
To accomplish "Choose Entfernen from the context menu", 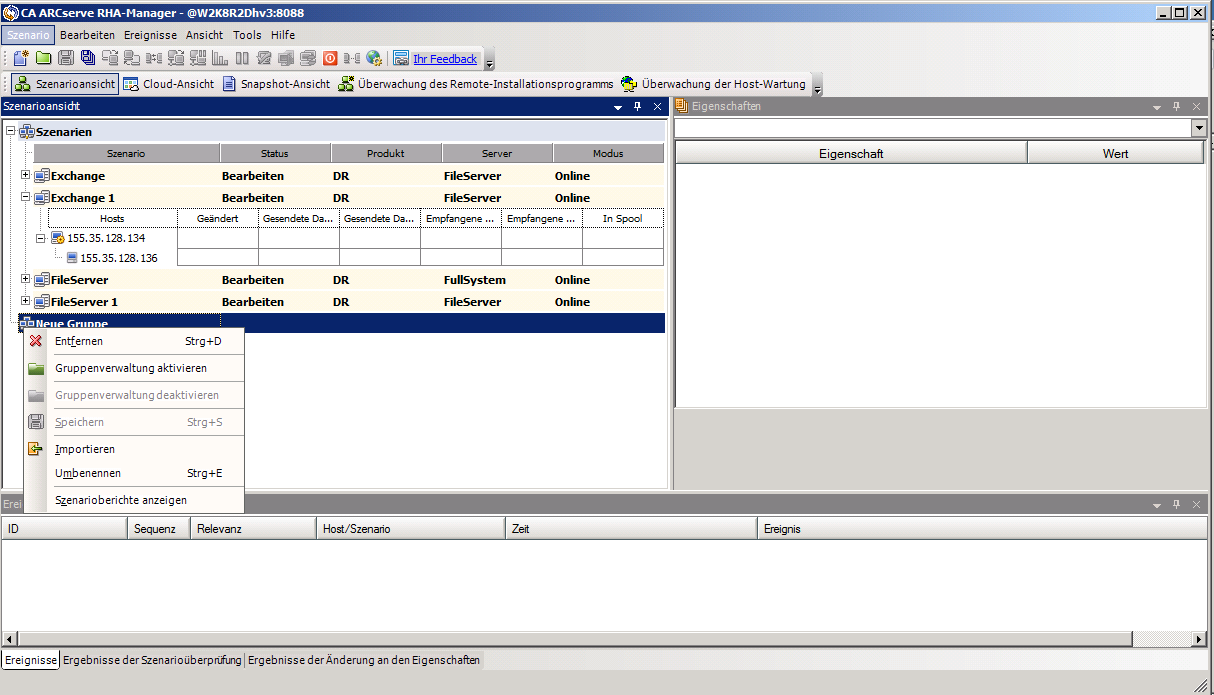I will (79, 341).
